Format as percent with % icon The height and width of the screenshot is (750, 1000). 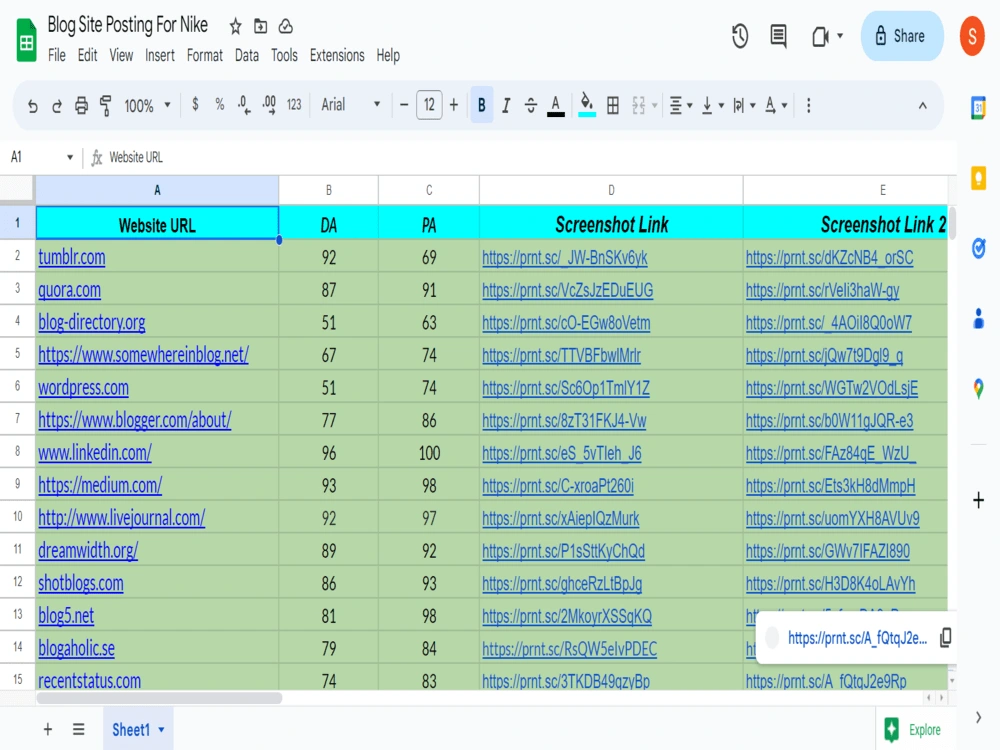219,104
